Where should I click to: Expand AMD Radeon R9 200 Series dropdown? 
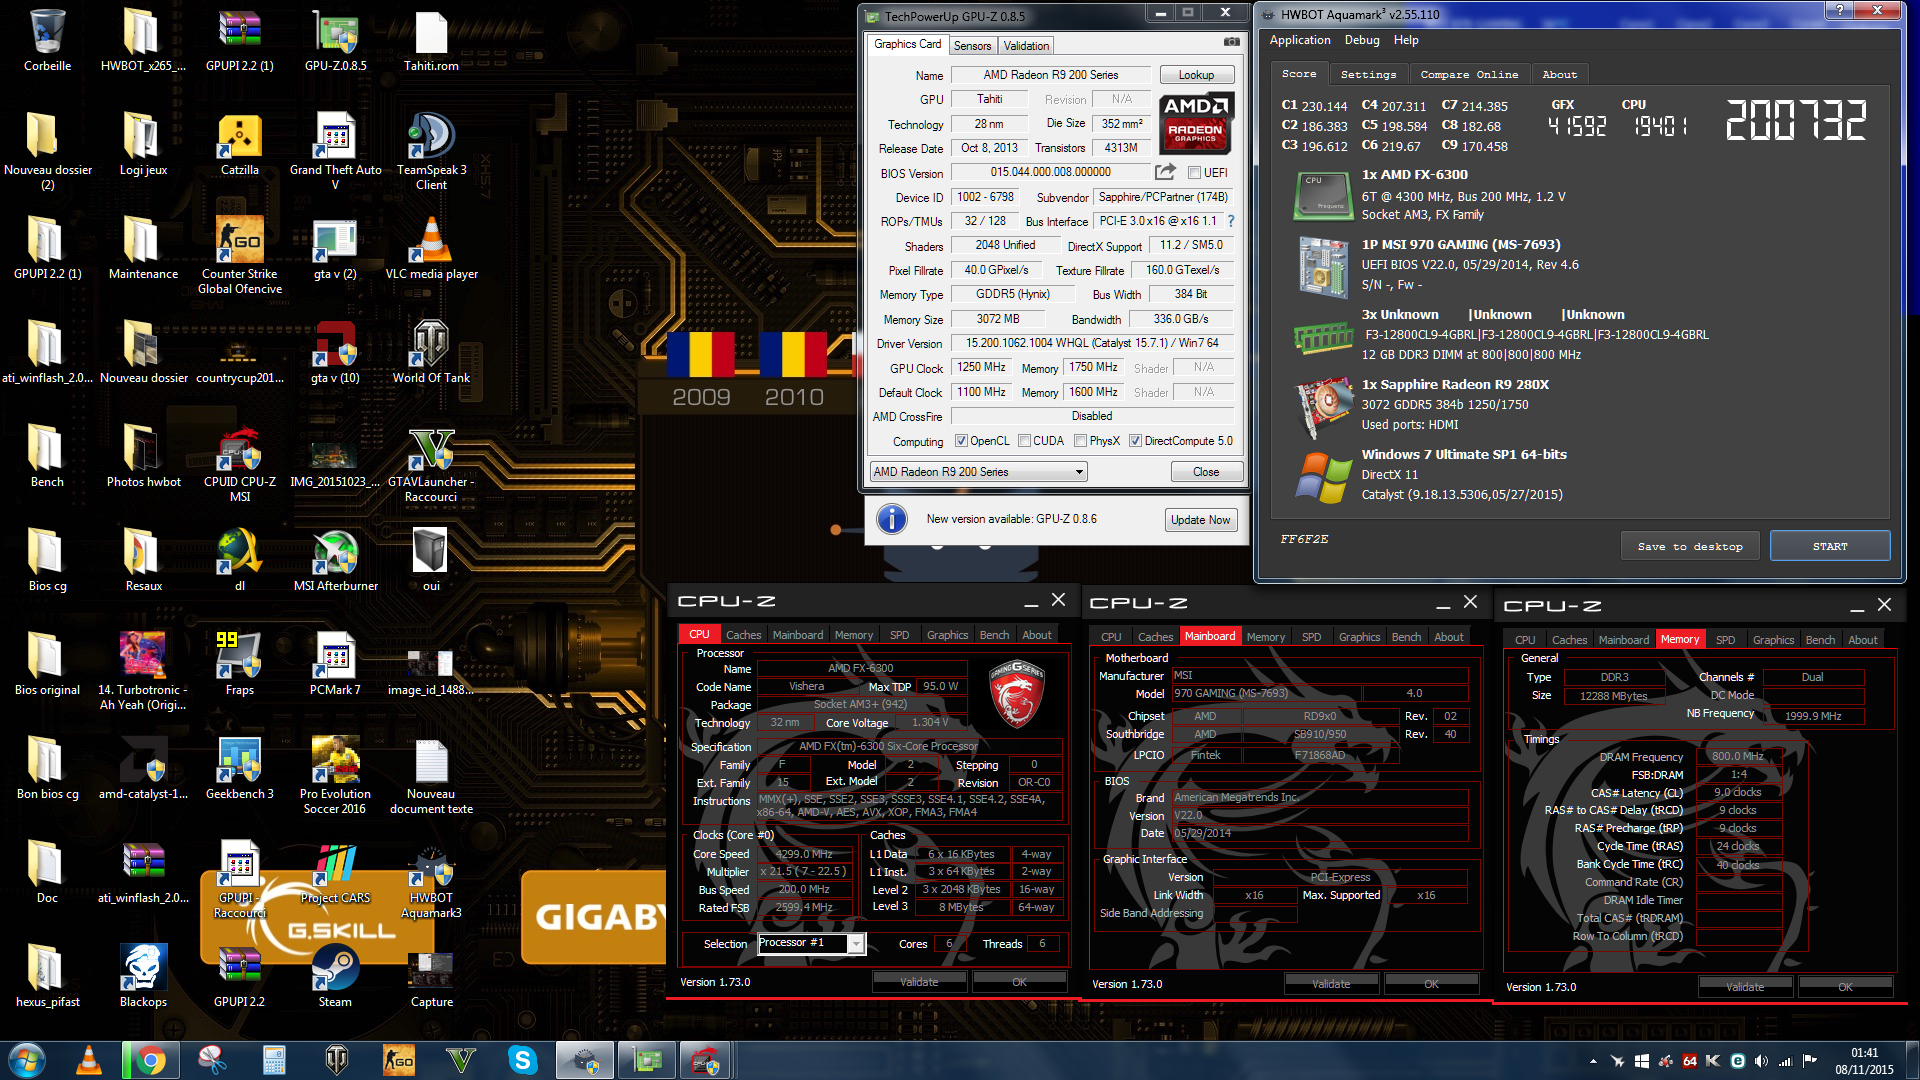click(1079, 472)
